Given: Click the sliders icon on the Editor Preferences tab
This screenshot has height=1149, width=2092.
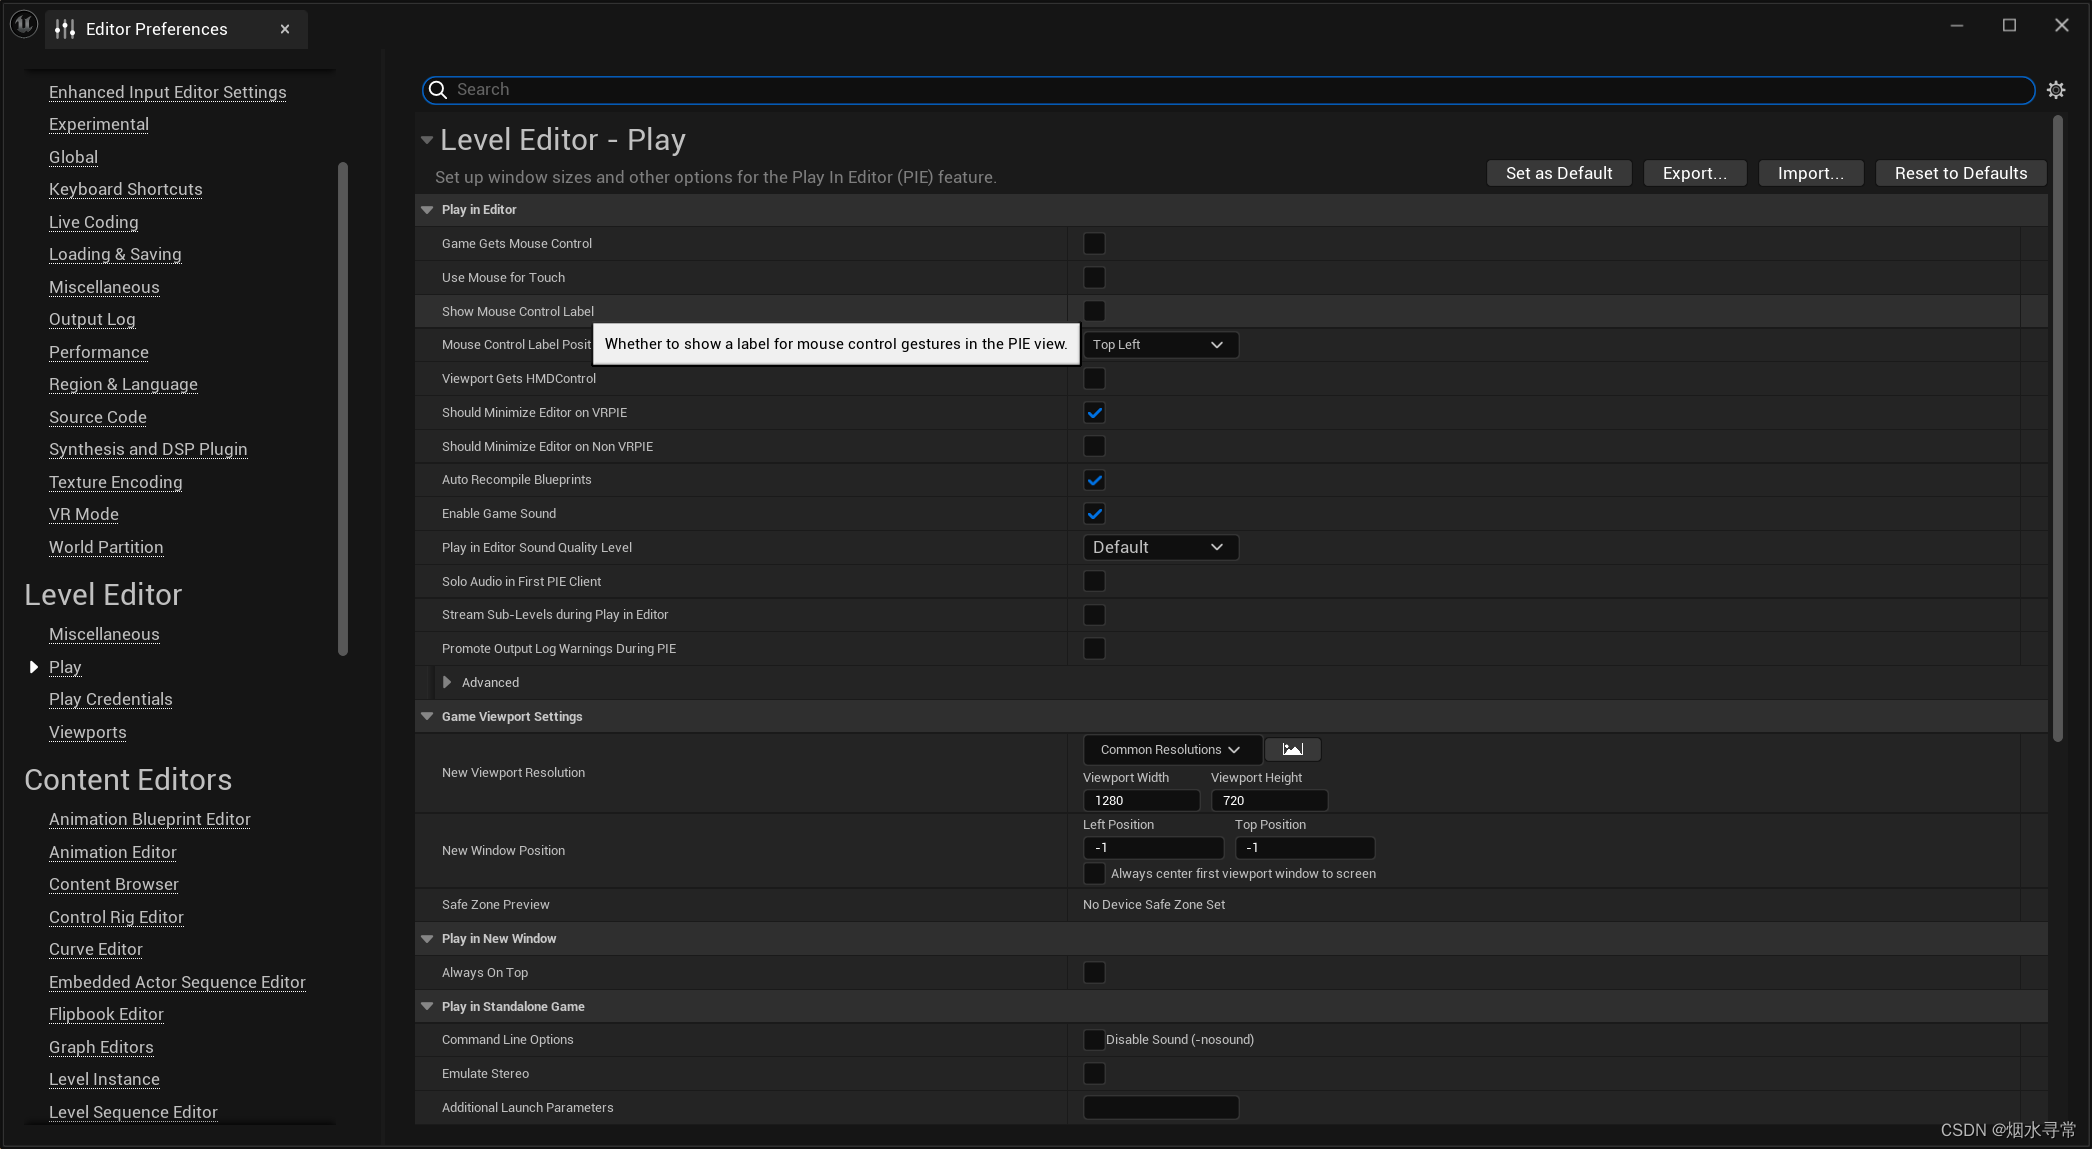Looking at the screenshot, I should pos(64,29).
